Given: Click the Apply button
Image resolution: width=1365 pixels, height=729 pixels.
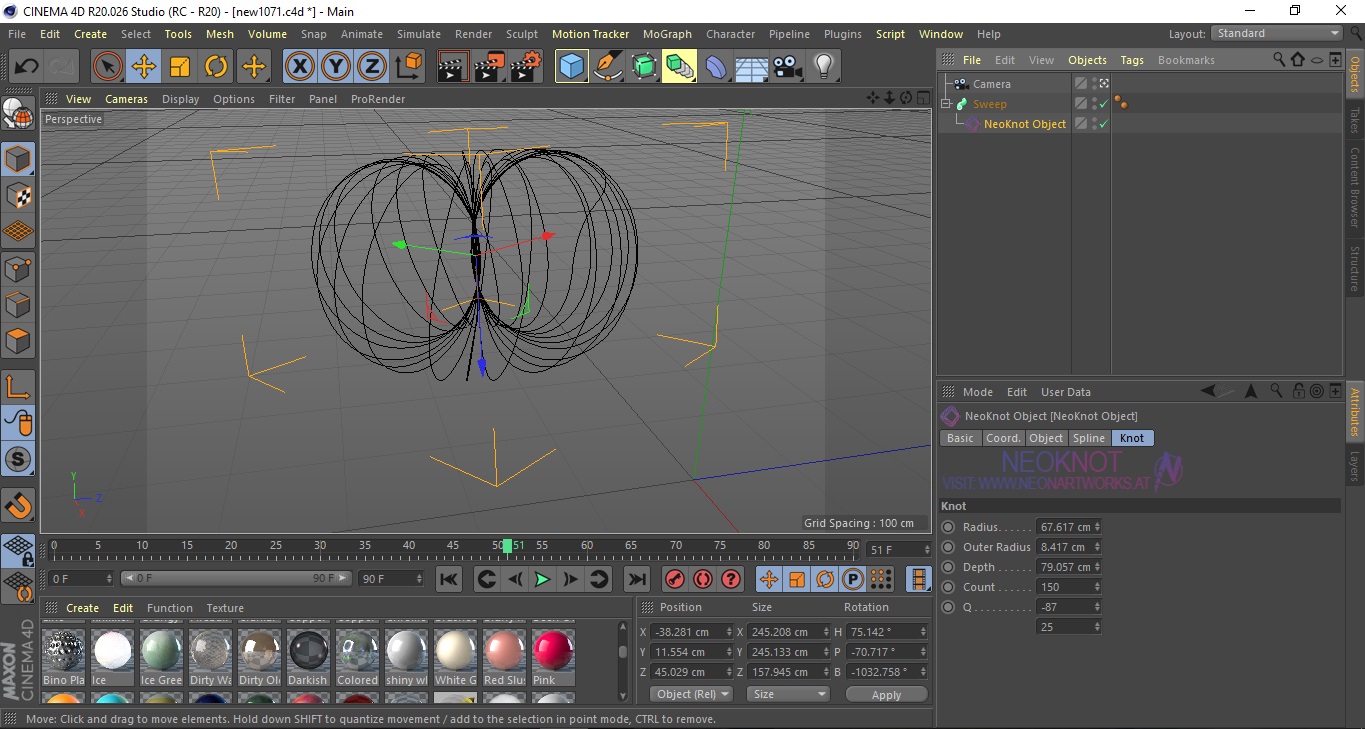Looking at the screenshot, I should (x=886, y=694).
